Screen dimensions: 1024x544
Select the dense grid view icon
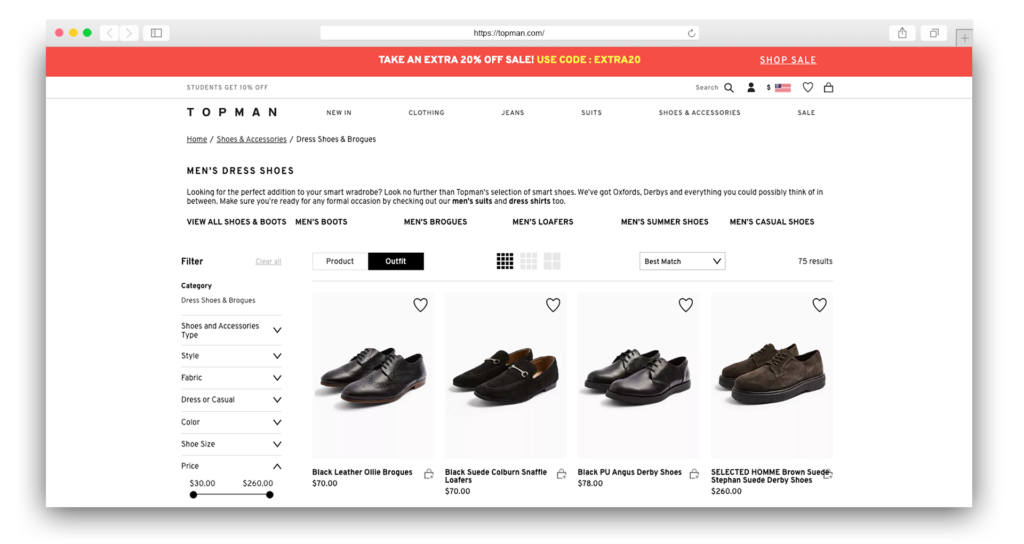coord(505,261)
